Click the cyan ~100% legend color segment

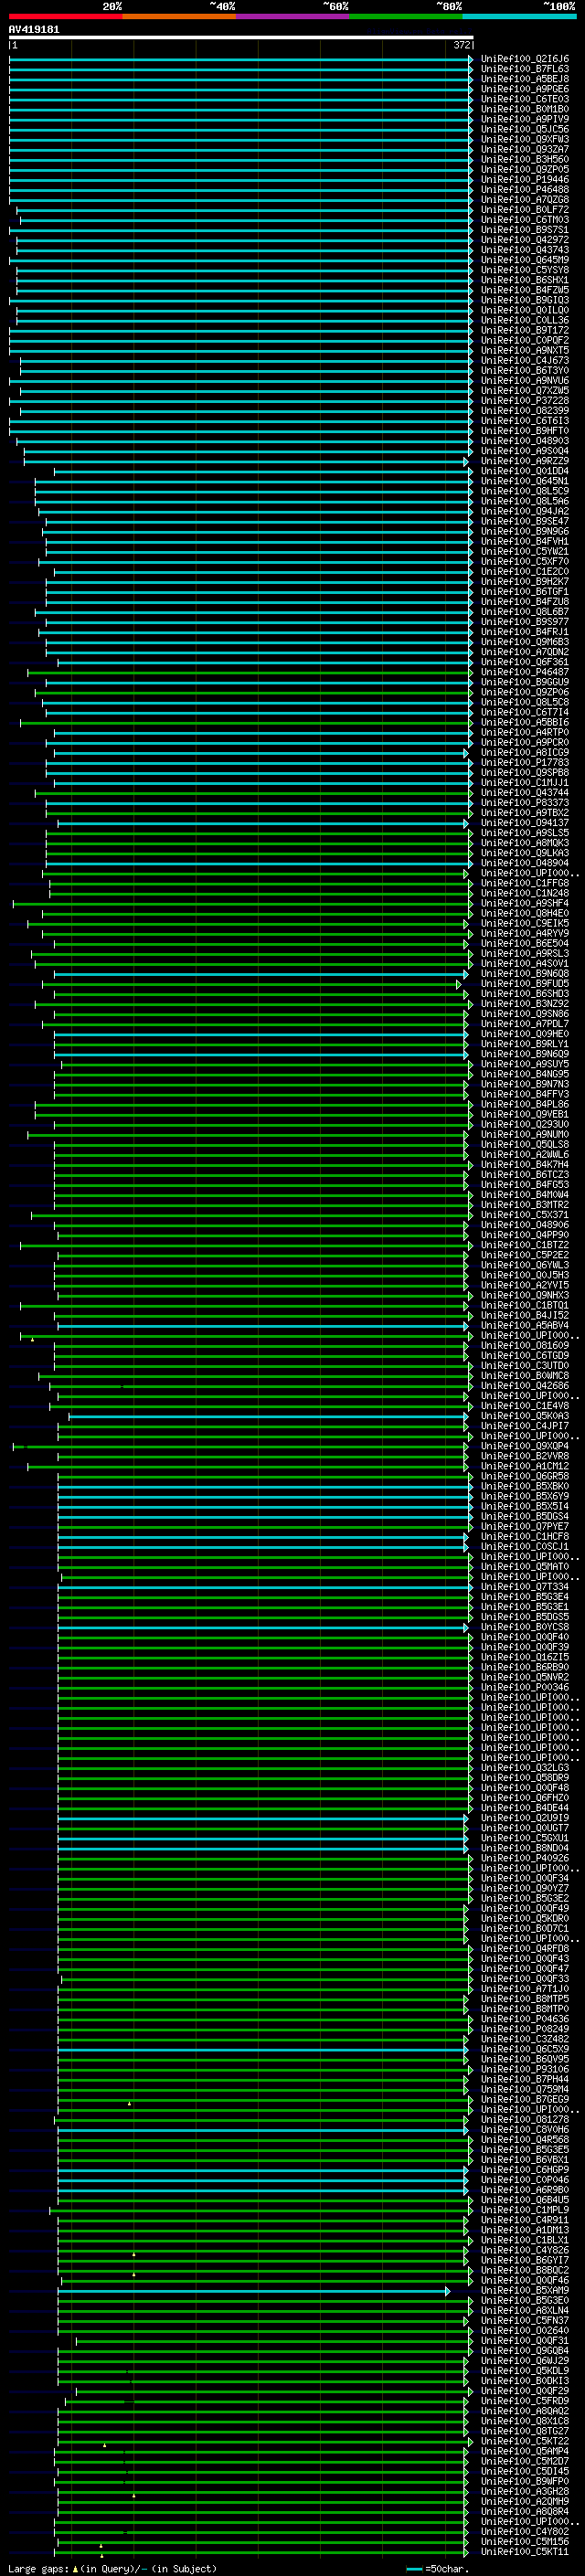519,16
